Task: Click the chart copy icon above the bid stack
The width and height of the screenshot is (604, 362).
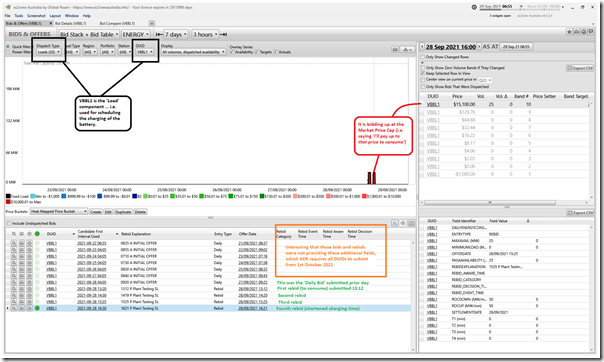Action: tap(395, 49)
